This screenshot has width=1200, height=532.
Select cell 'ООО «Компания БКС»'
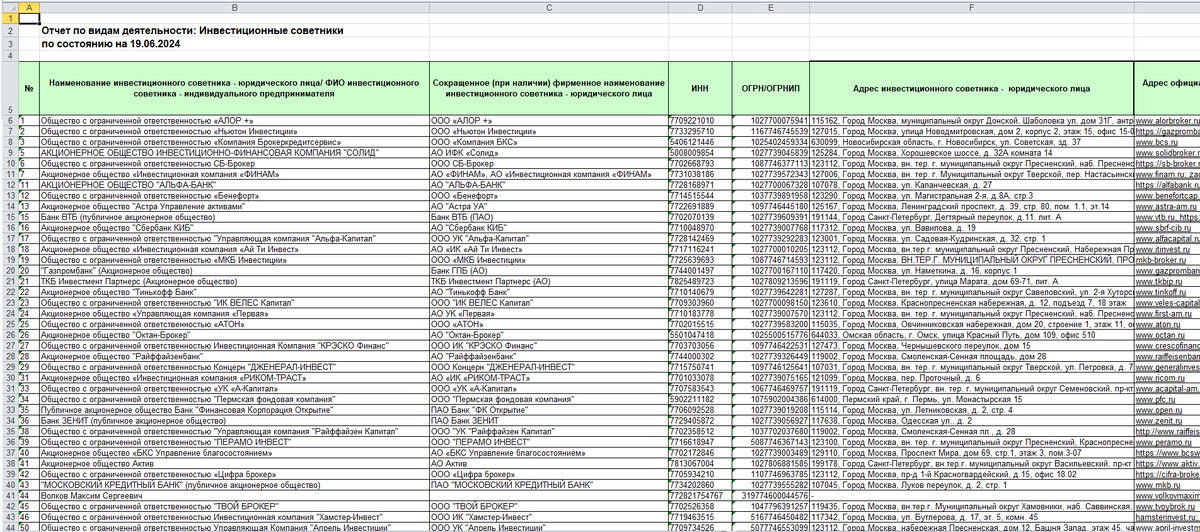click(547, 141)
